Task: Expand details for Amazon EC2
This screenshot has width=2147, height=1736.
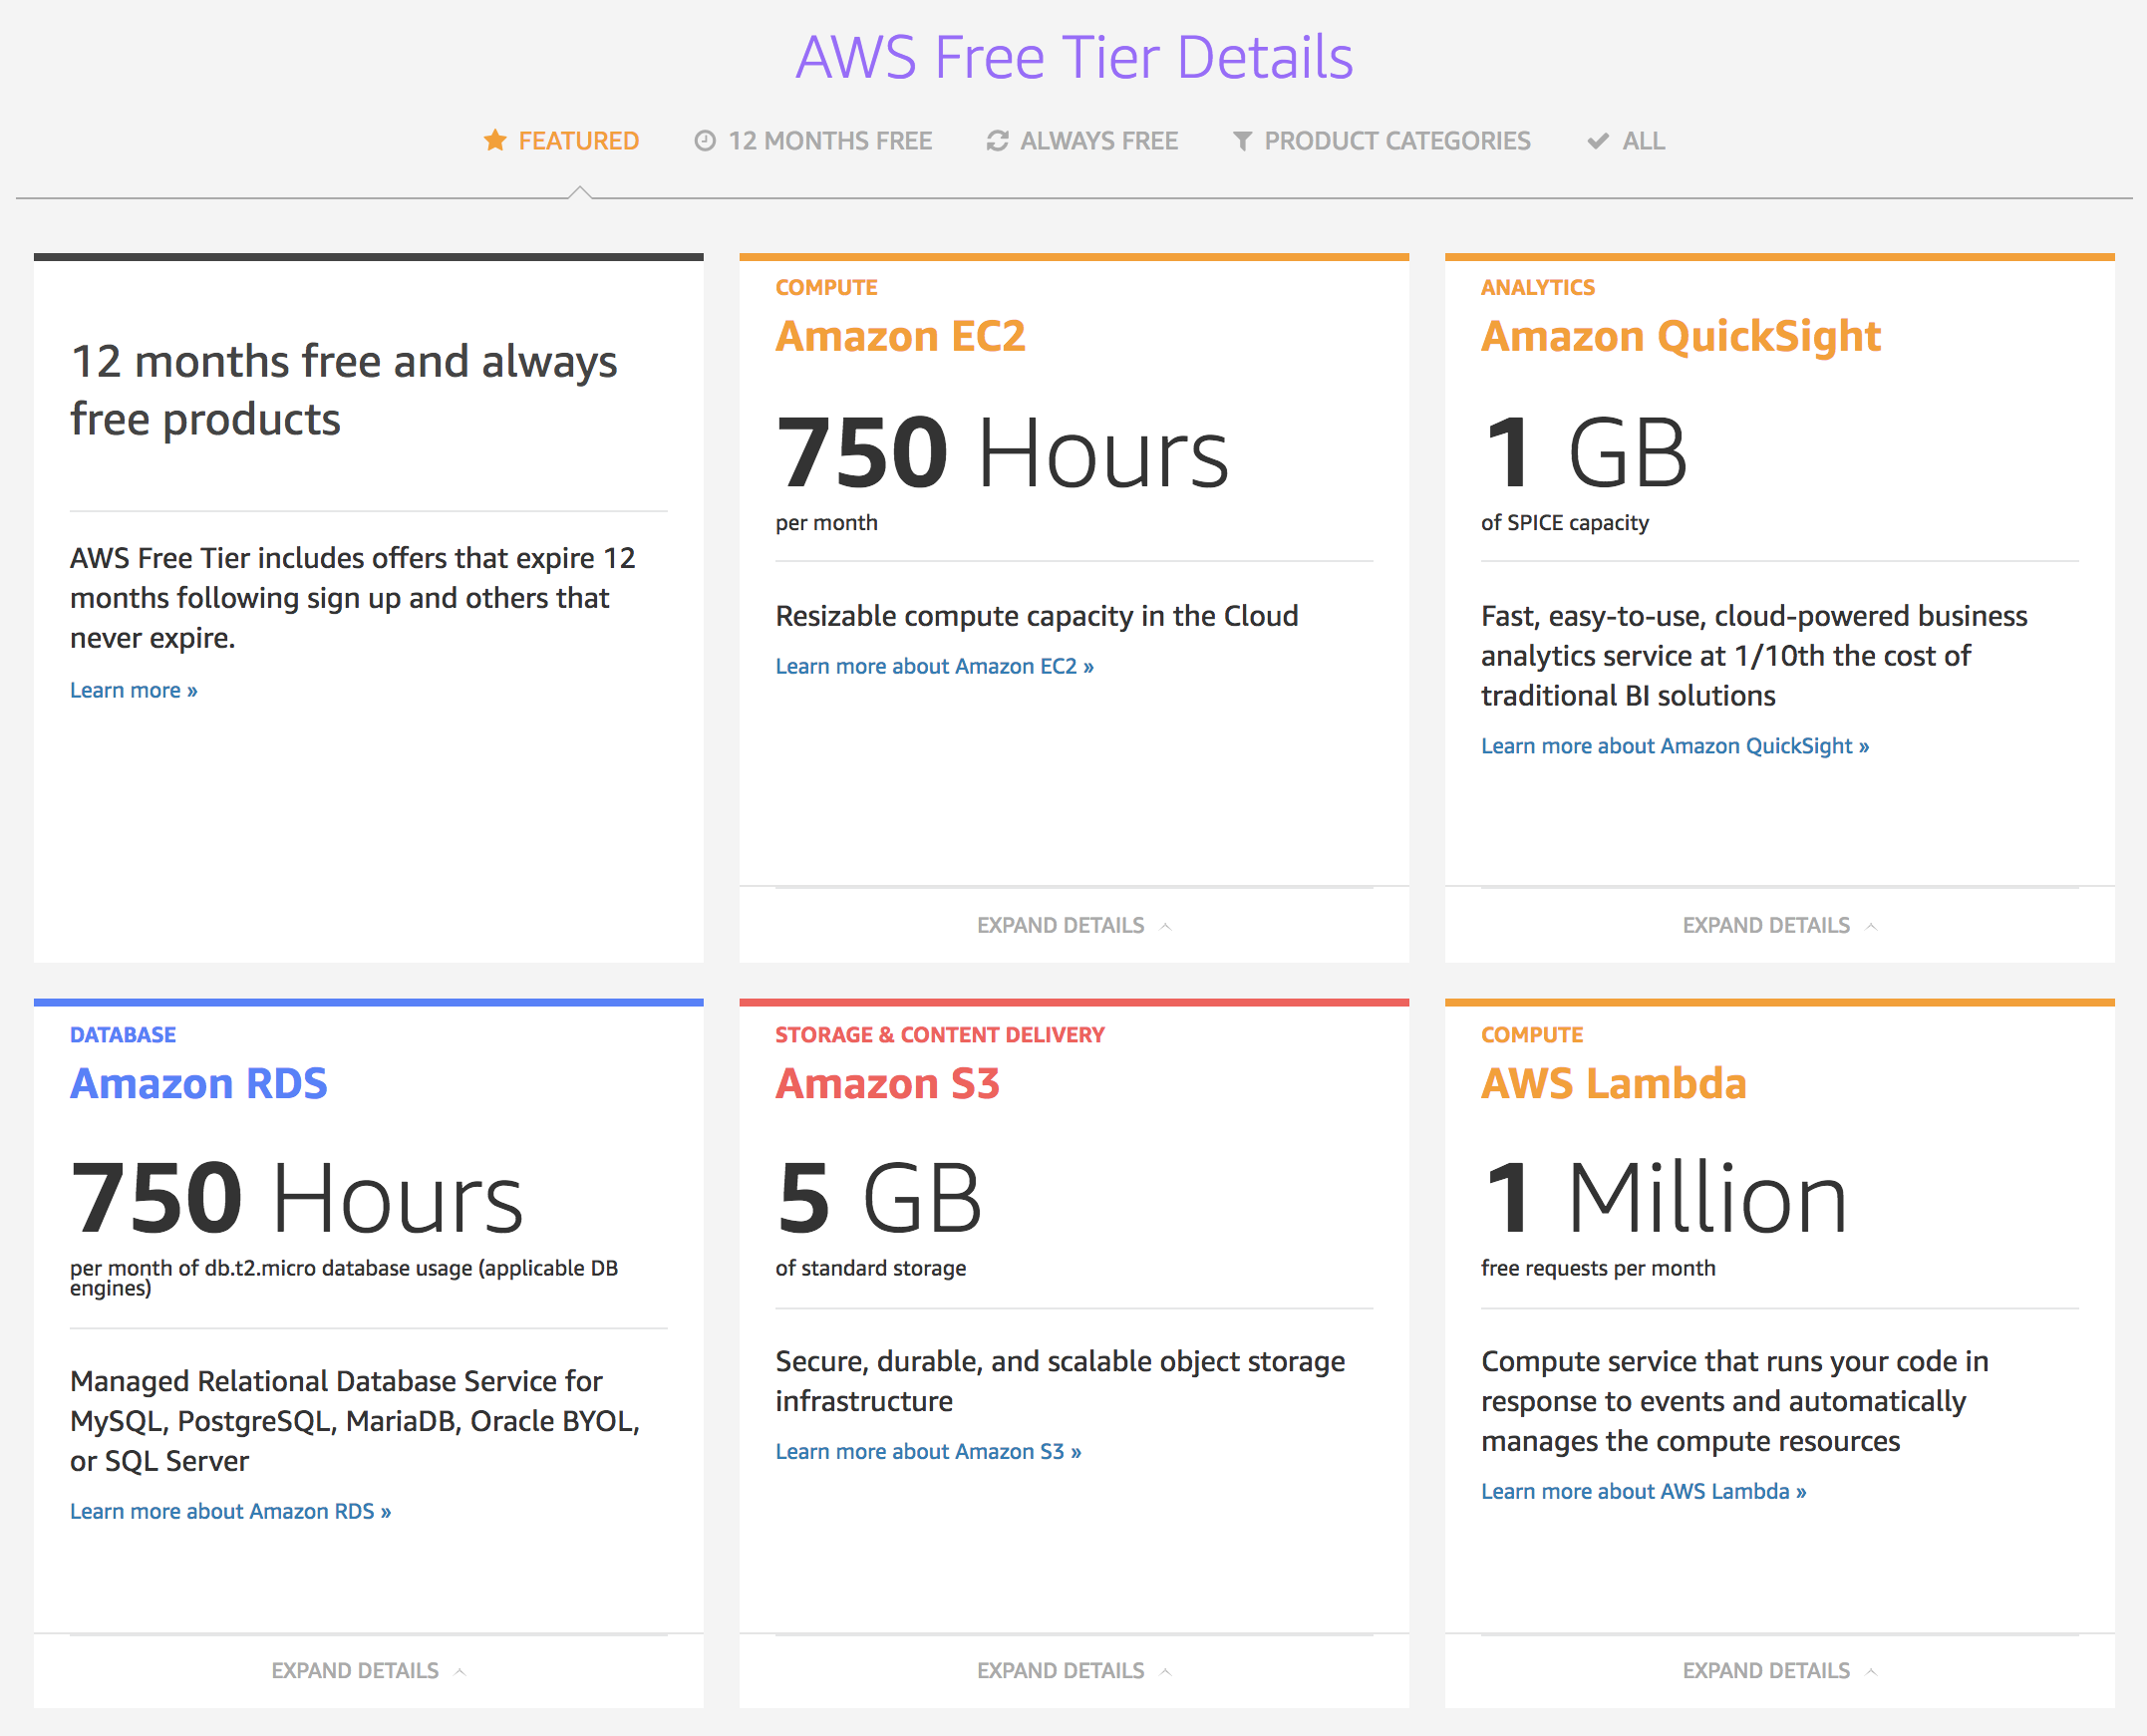Action: tap(1074, 925)
